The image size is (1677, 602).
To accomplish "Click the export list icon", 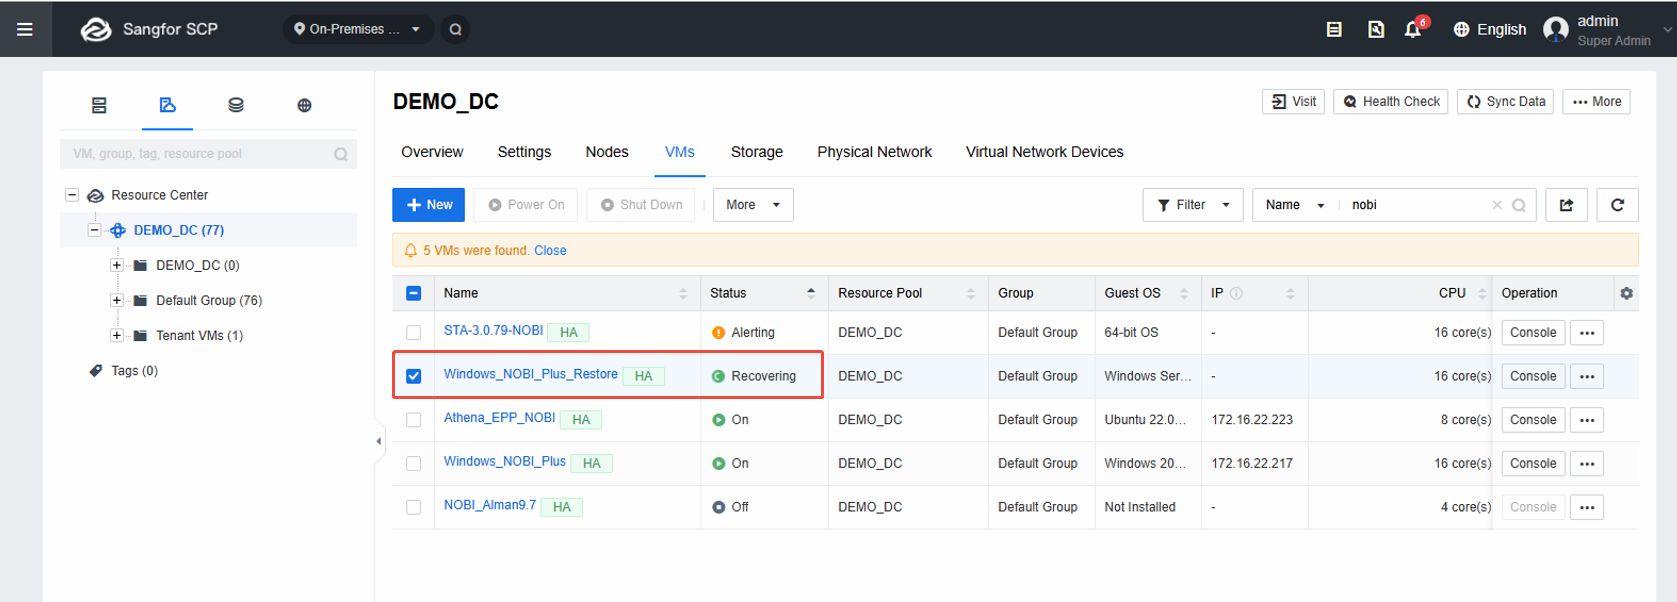I will pos(1566,205).
